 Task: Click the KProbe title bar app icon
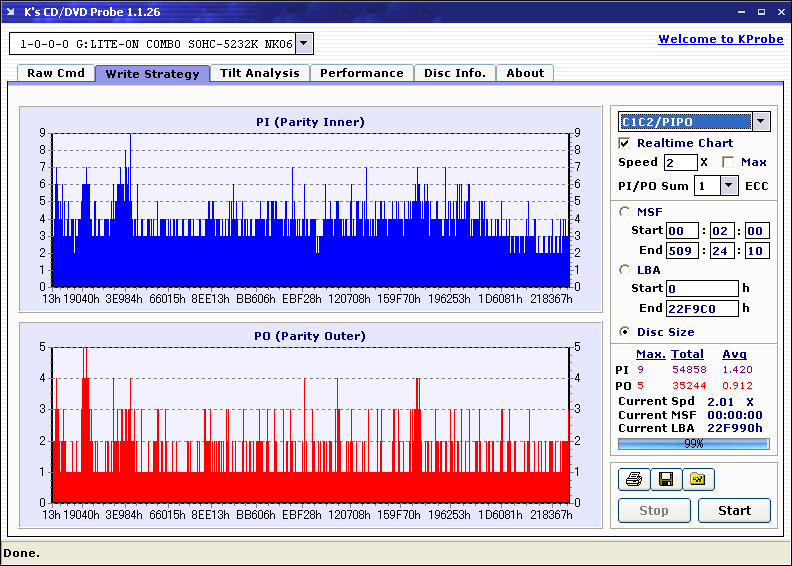click(x=12, y=12)
